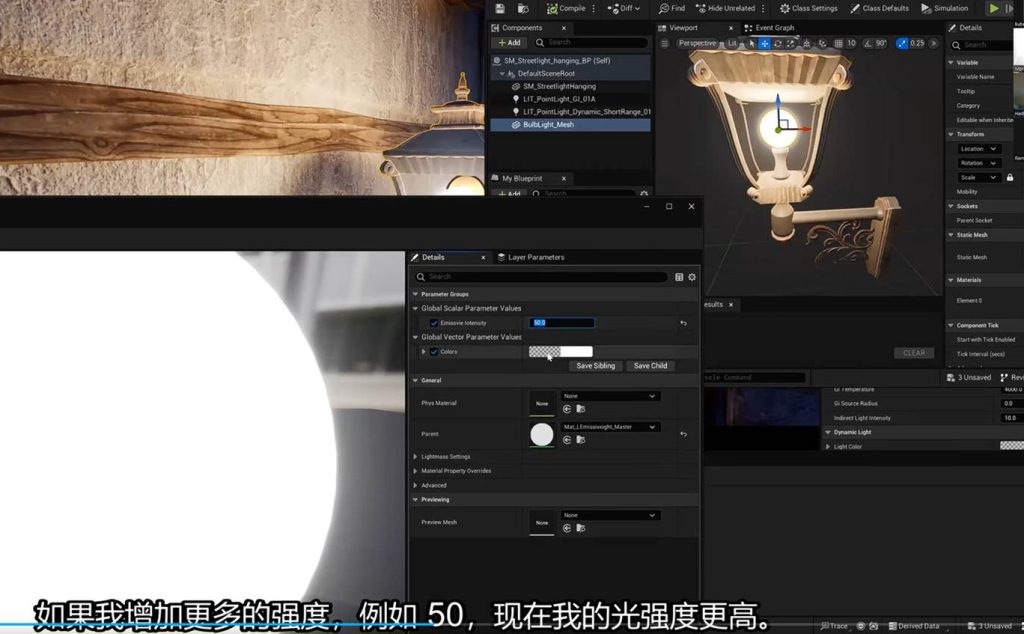Uncheck the Emissive Intensity parameter checkbox
The height and width of the screenshot is (634, 1024).
[x=433, y=323]
